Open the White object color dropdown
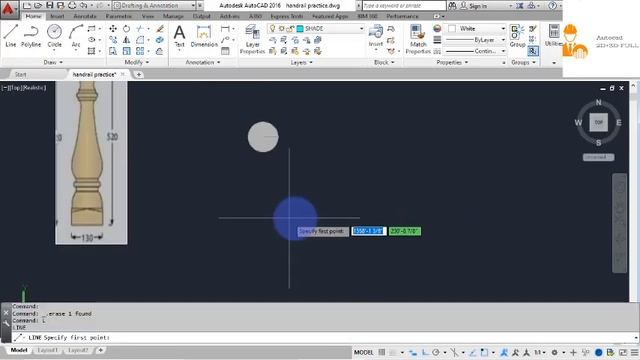The height and width of the screenshot is (360, 640). coord(476,29)
